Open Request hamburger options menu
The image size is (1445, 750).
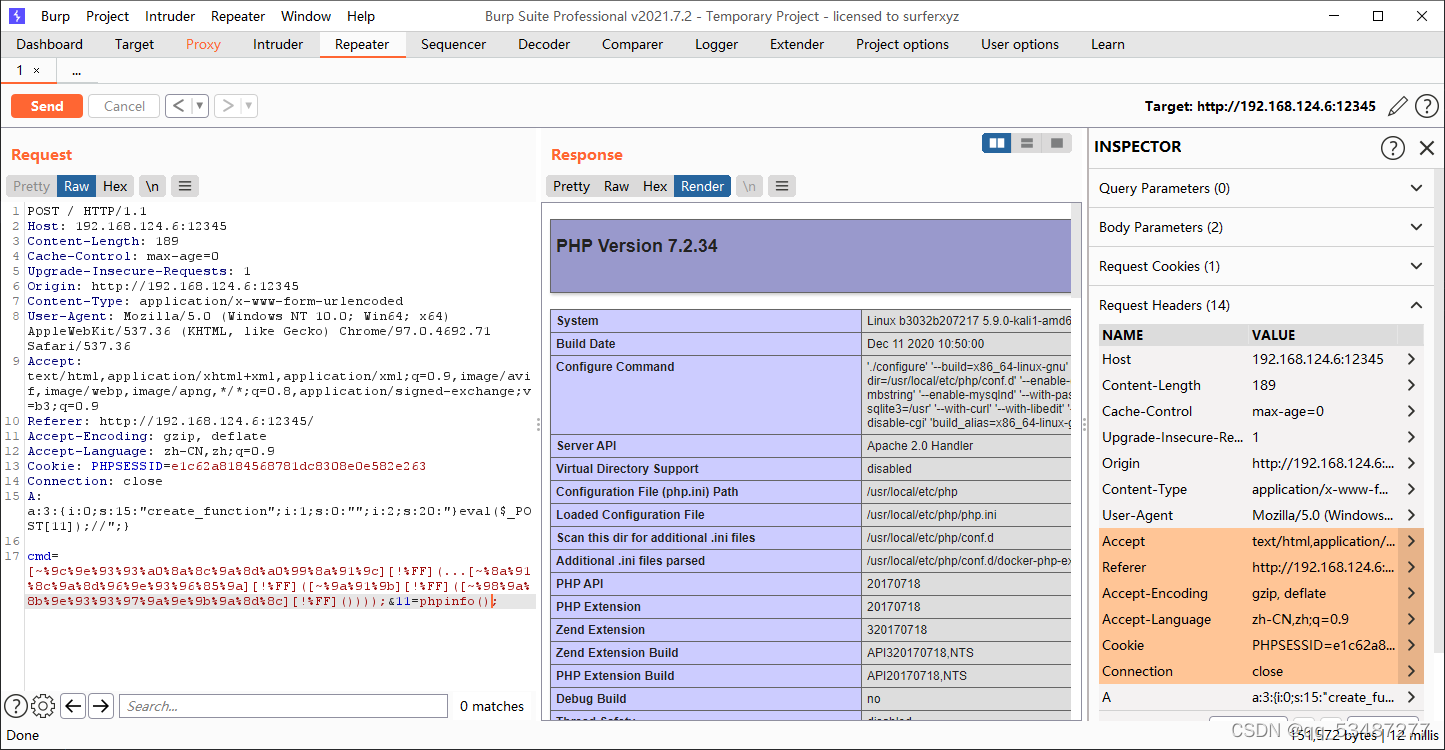[185, 186]
